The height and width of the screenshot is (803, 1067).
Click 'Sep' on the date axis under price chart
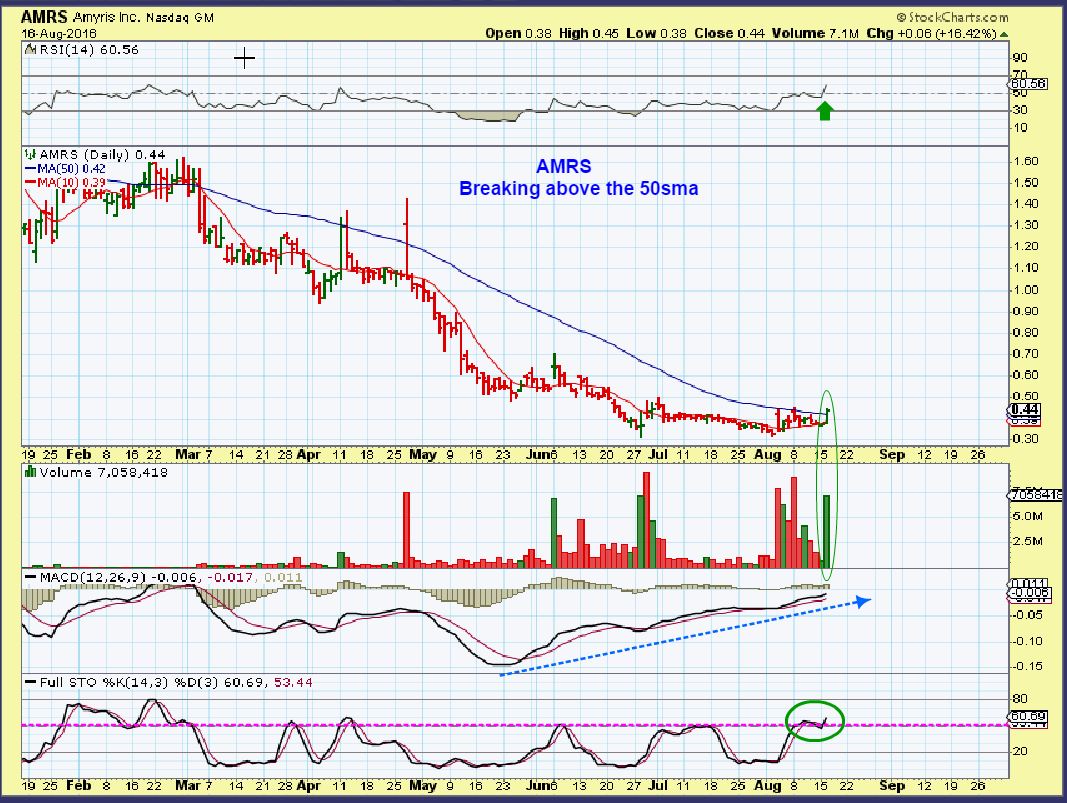click(892, 455)
